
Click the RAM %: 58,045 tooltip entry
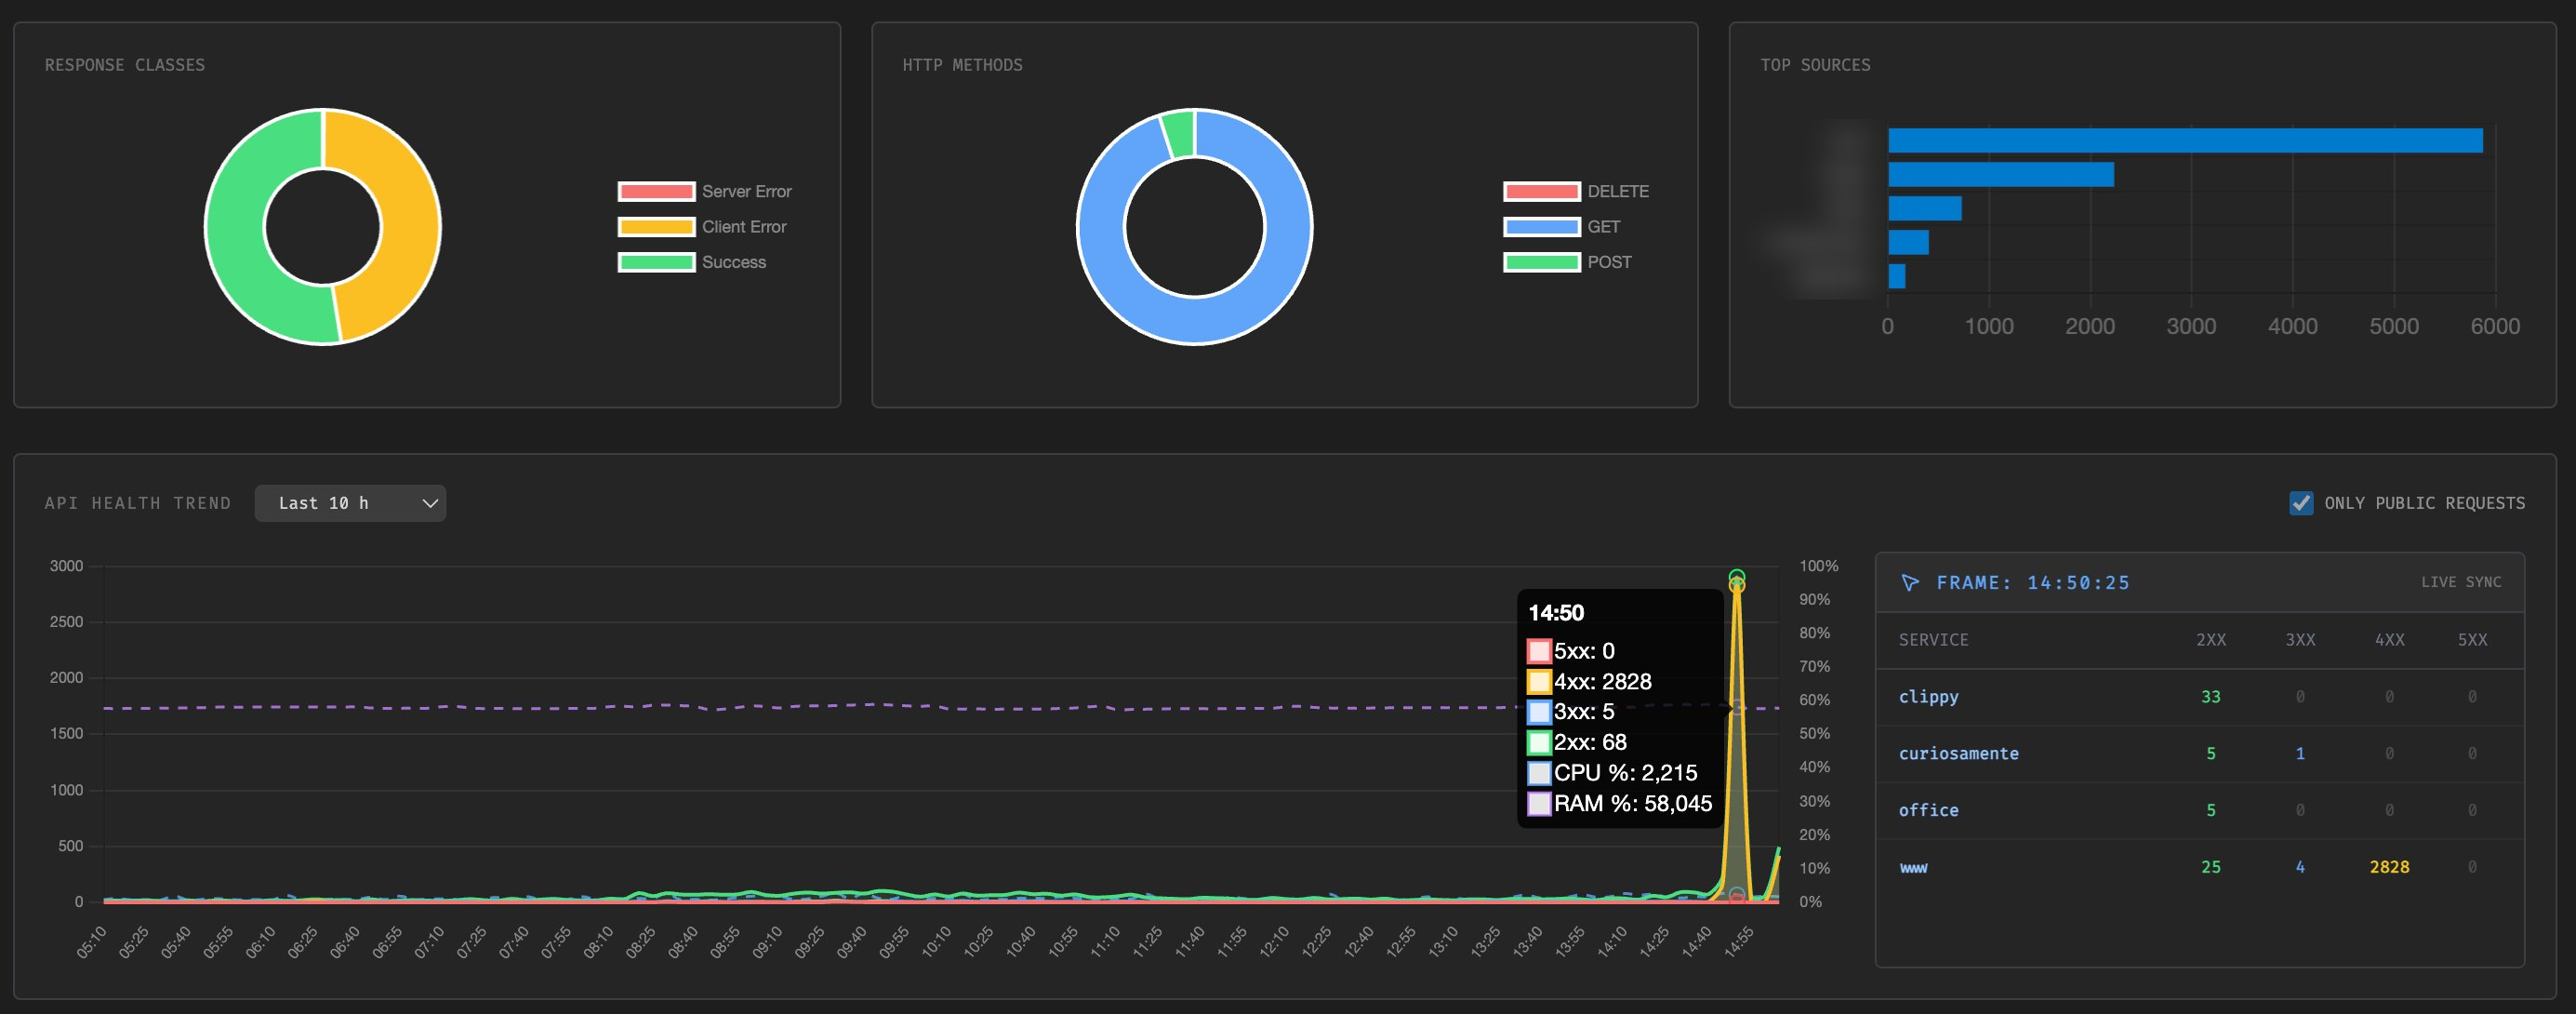[x=1620, y=804]
